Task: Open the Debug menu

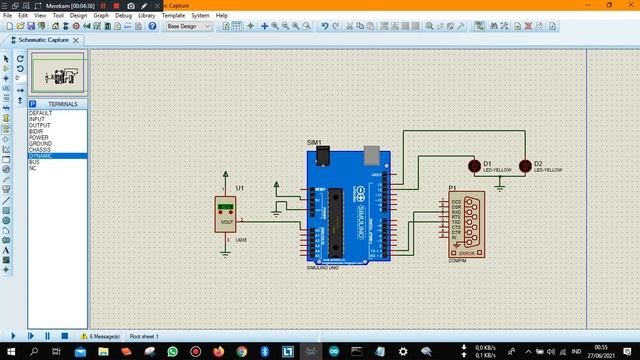Action: pos(123,16)
